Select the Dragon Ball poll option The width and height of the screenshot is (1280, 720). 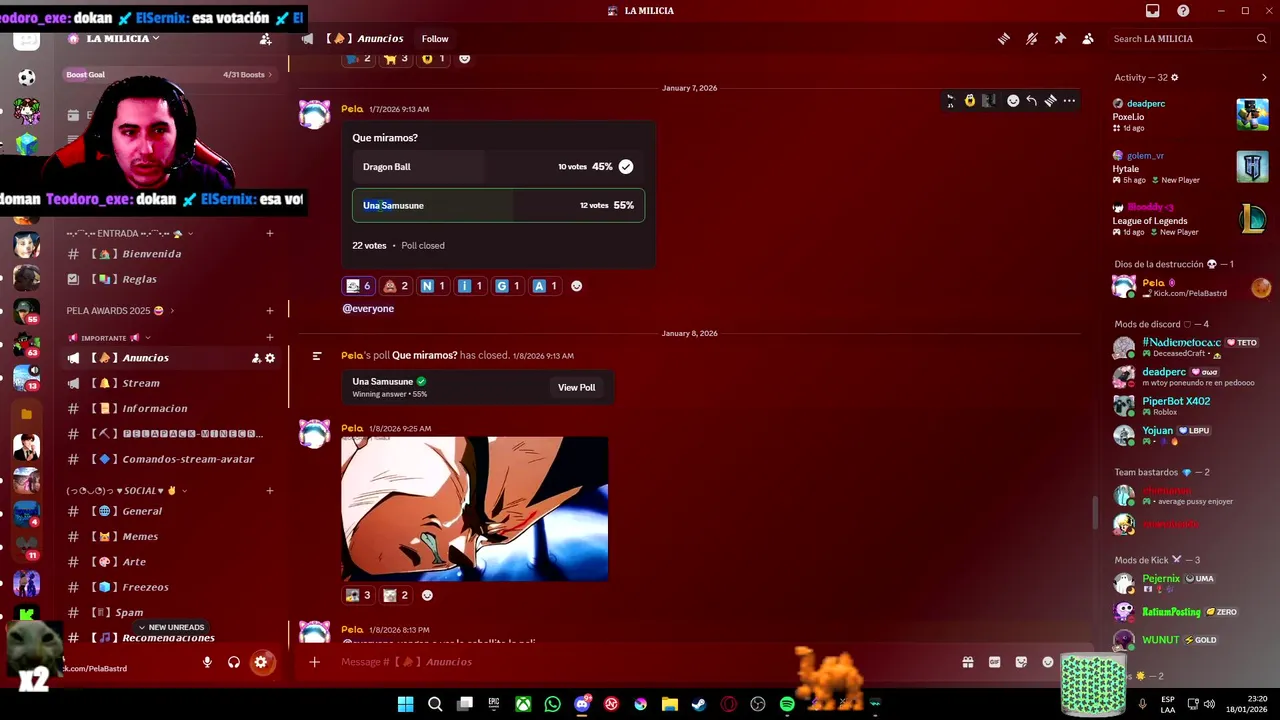point(498,167)
